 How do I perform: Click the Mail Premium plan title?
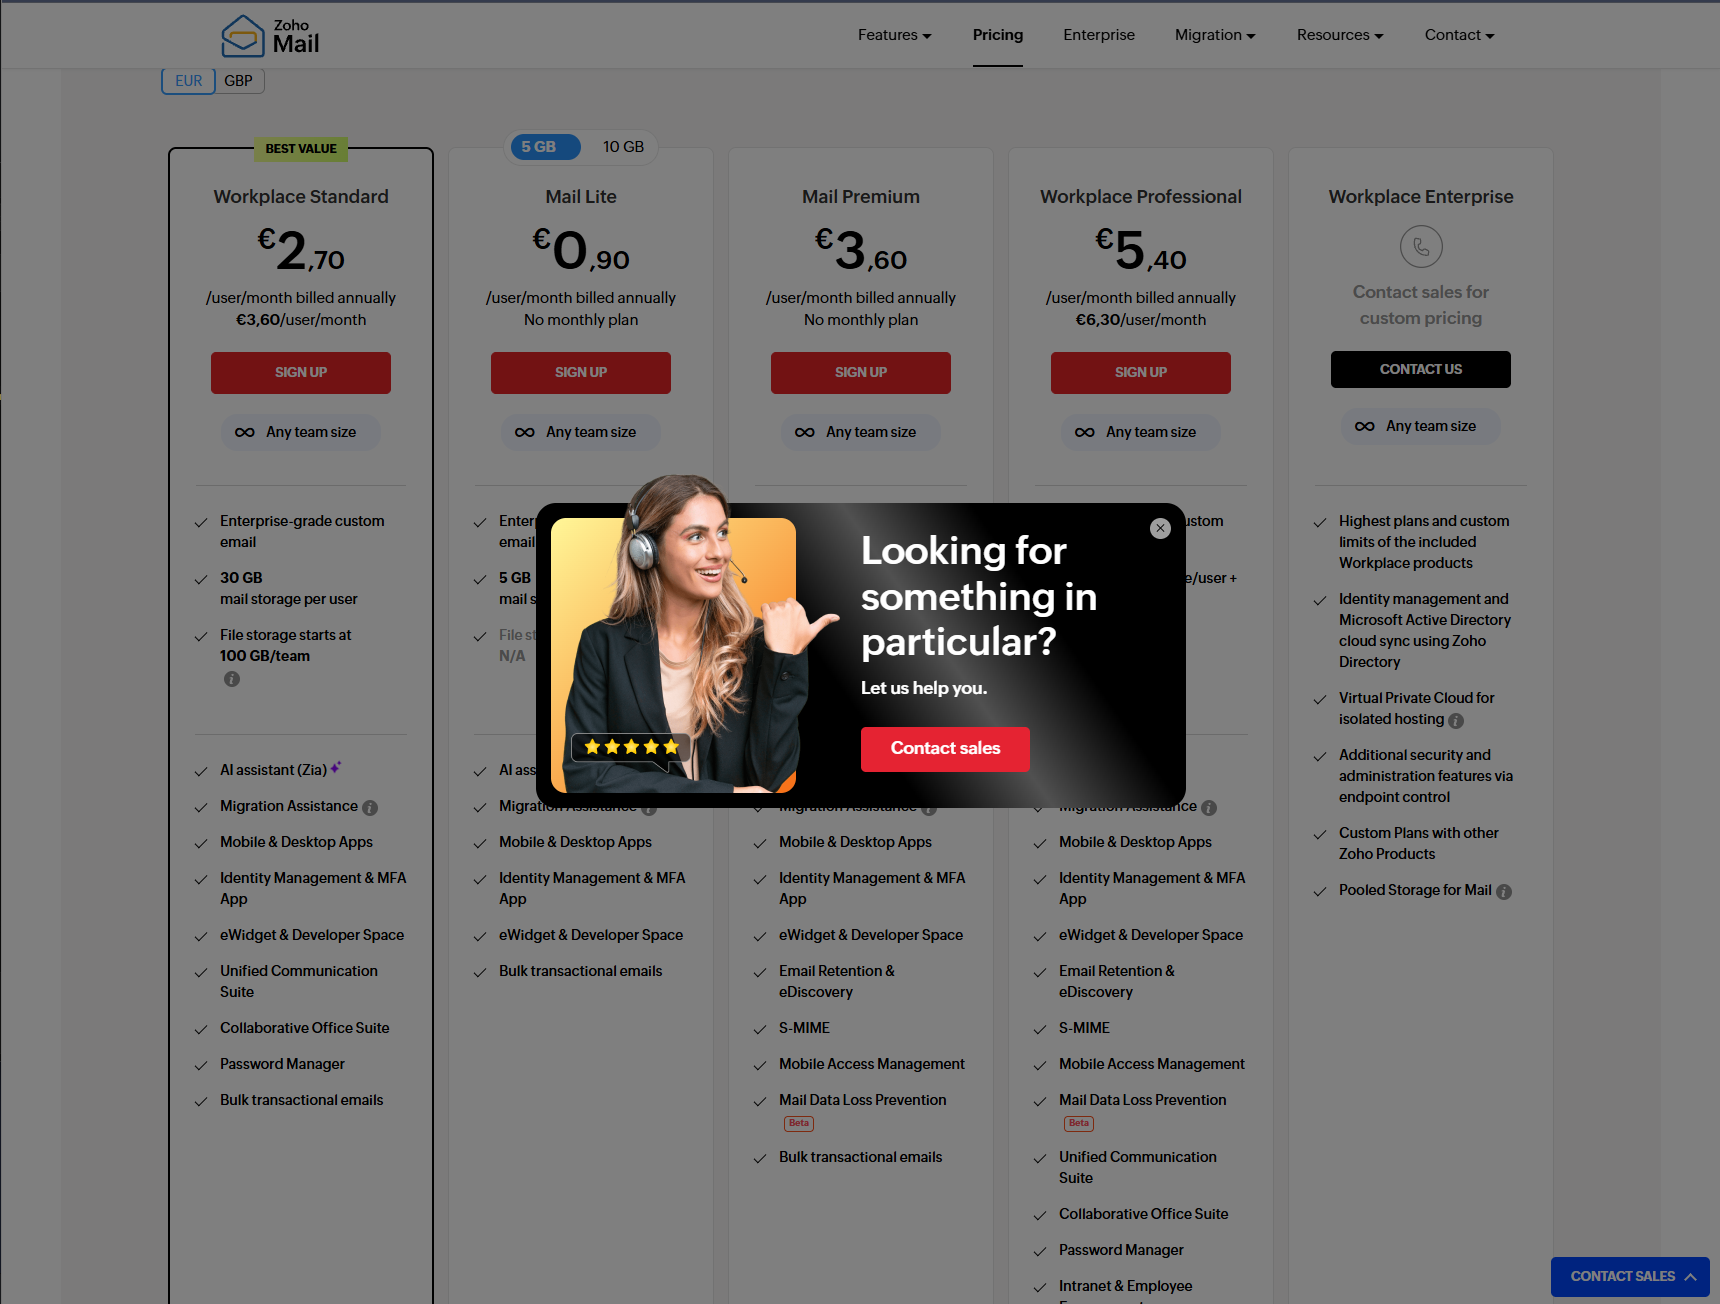pyautogui.click(x=861, y=197)
